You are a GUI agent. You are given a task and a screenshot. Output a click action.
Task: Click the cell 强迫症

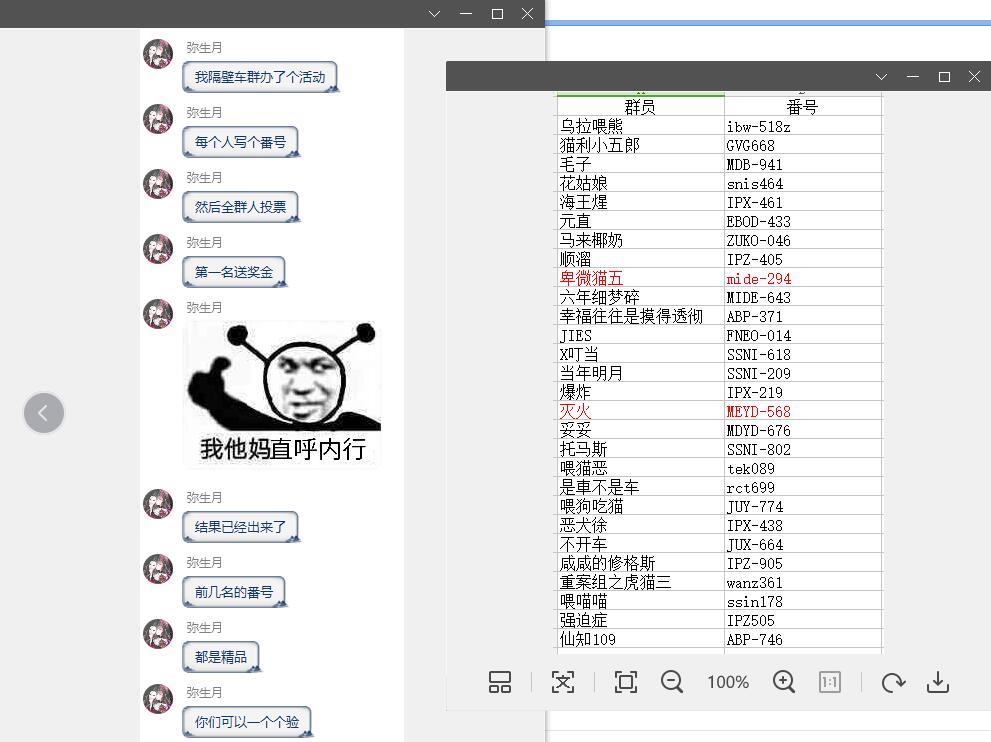pos(640,619)
